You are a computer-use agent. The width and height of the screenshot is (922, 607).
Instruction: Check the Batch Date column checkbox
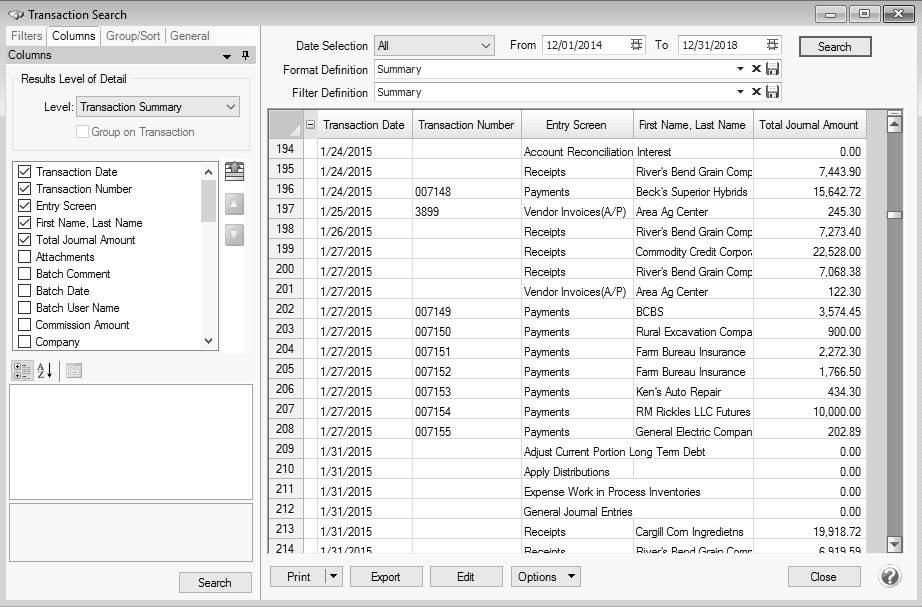(25, 291)
